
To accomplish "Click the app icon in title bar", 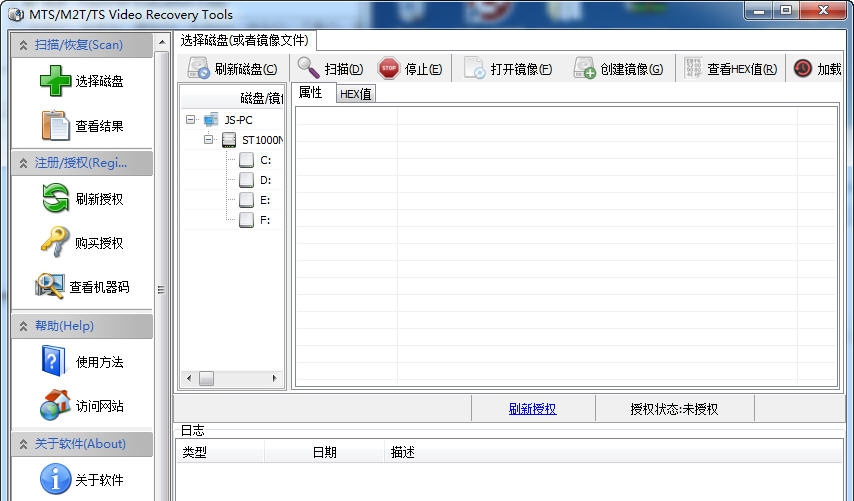I will [16, 14].
